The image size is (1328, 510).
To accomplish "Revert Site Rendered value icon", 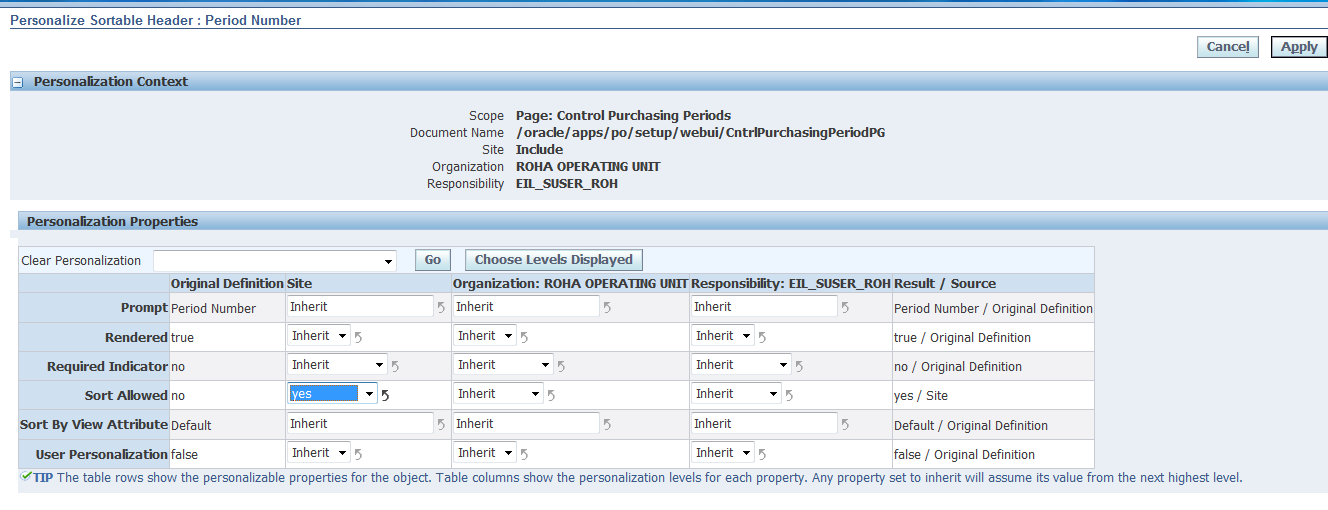I will (x=358, y=337).
